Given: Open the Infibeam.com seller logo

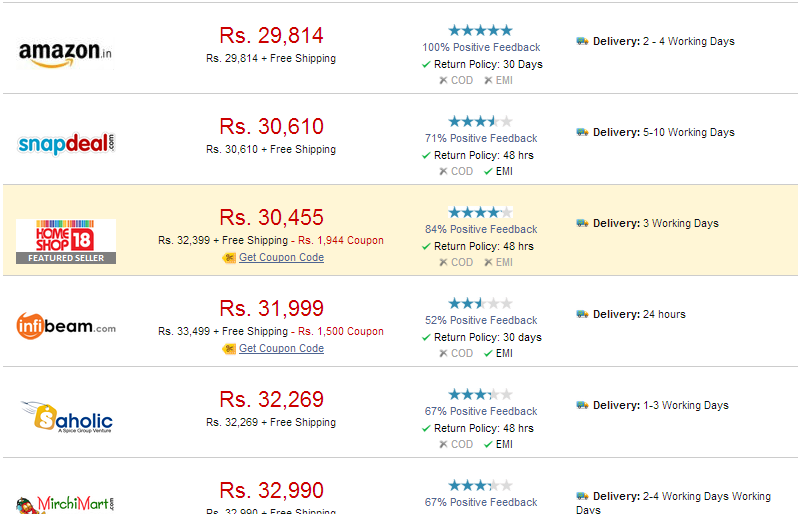Looking at the screenshot, I should (66, 326).
